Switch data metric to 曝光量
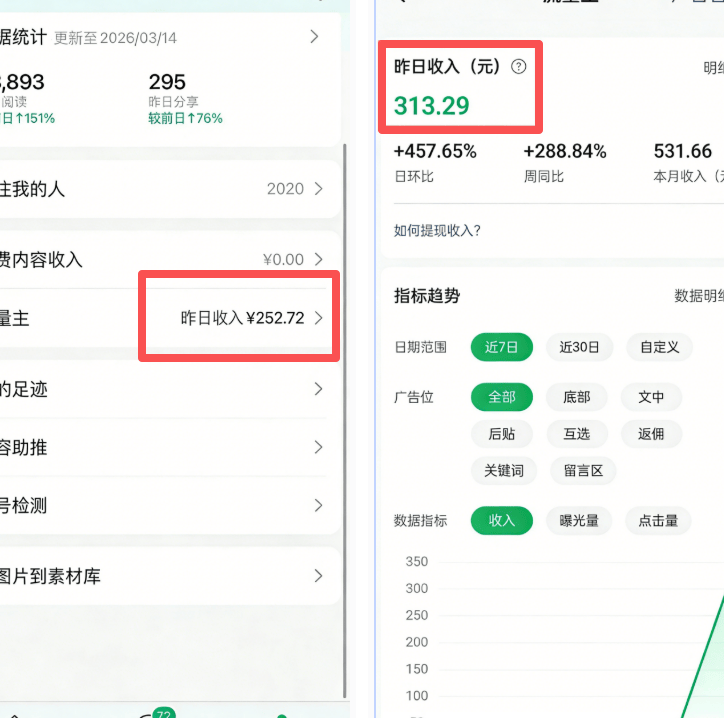The image size is (724, 718). (x=579, y=520)
